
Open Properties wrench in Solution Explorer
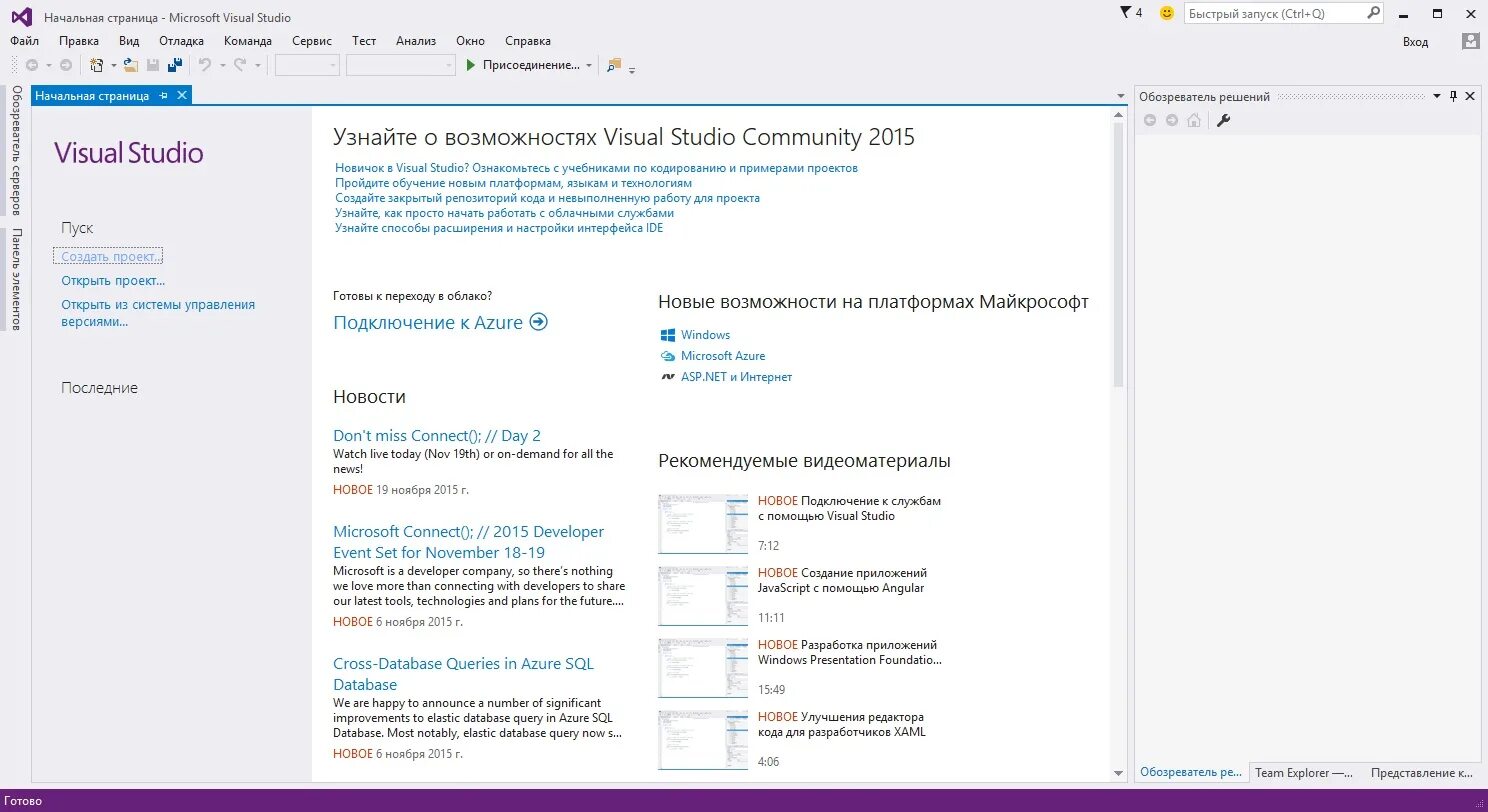coord(1222,120)
